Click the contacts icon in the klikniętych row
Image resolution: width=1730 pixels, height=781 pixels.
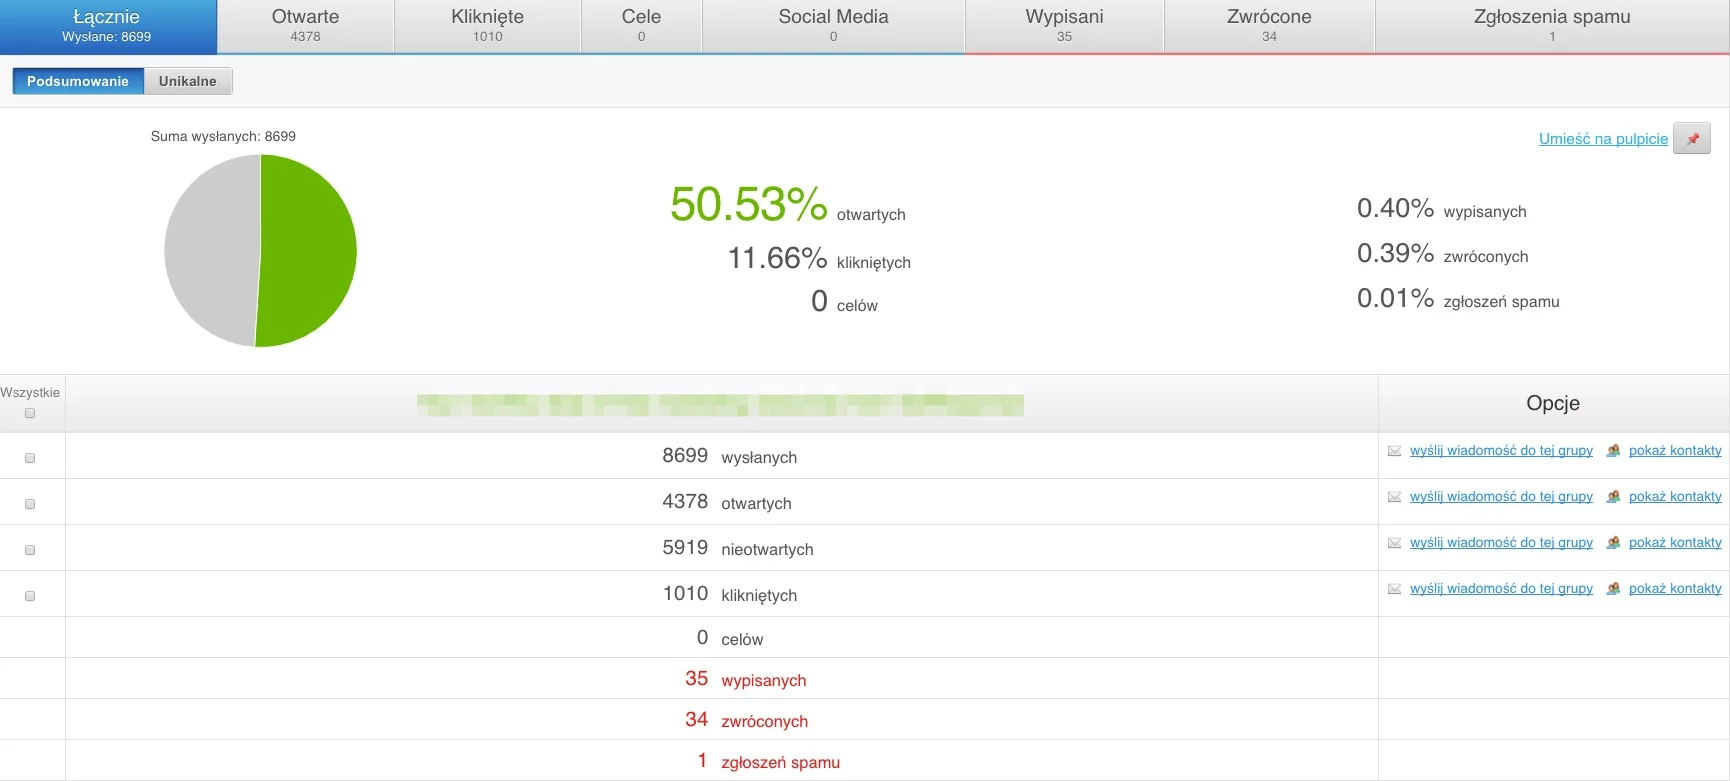[1613, 589]
